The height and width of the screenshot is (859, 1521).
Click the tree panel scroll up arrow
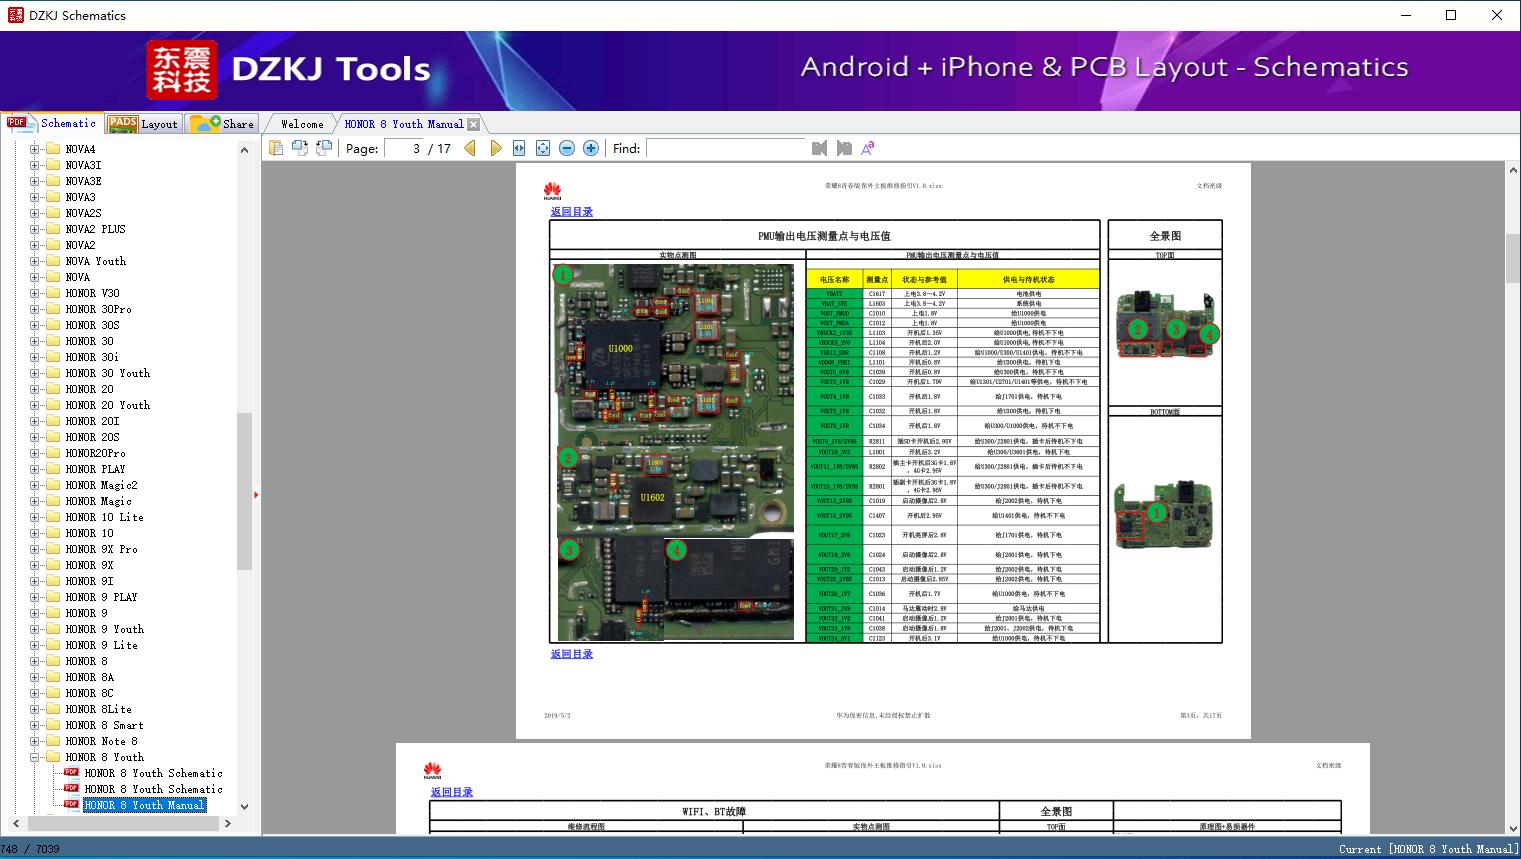[x=244, y=150]
